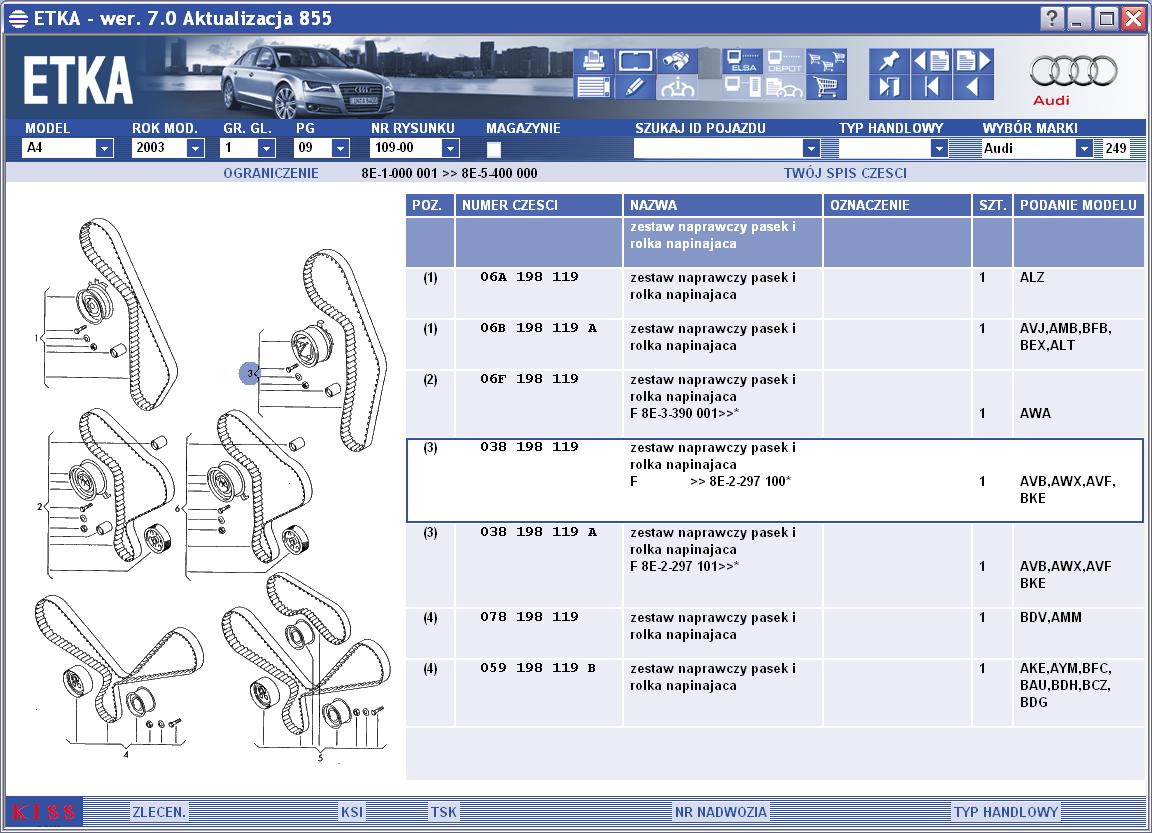1152x833 pixels.
Task: Click the NUMER CZESCI column header
Action: click(x=539, y=205)
